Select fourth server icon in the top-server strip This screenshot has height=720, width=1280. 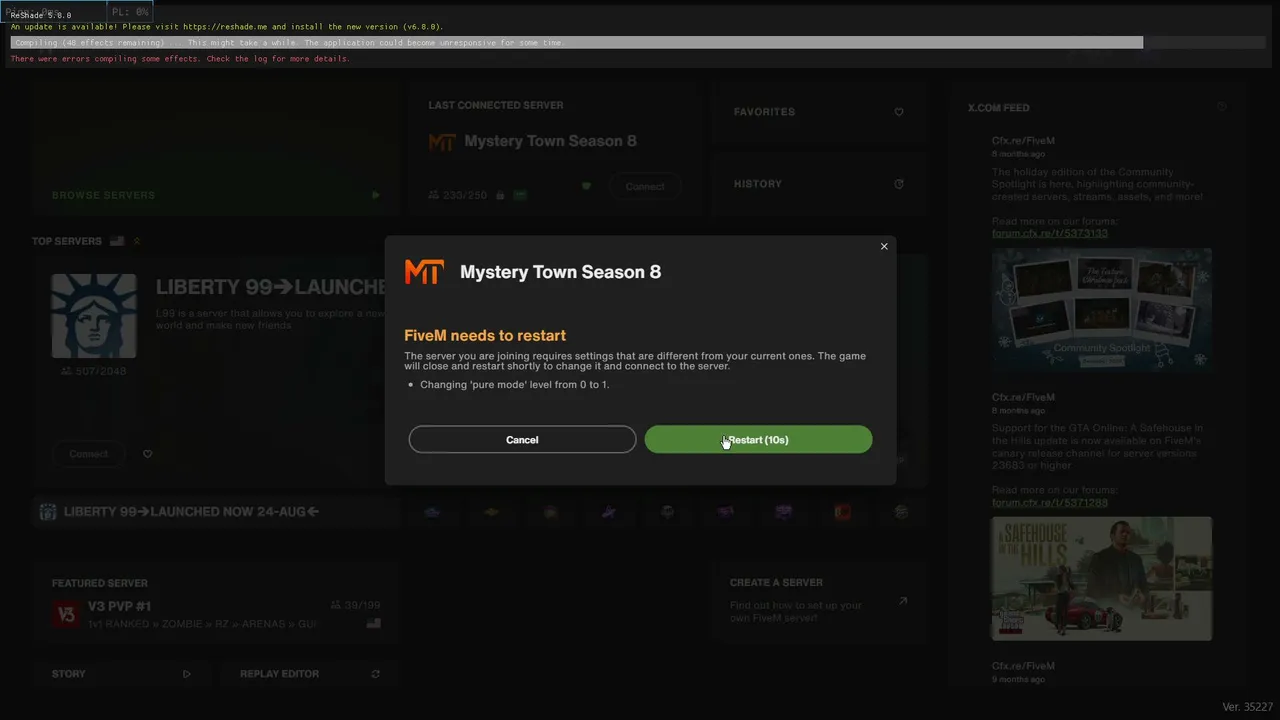[x=609, y=512]
